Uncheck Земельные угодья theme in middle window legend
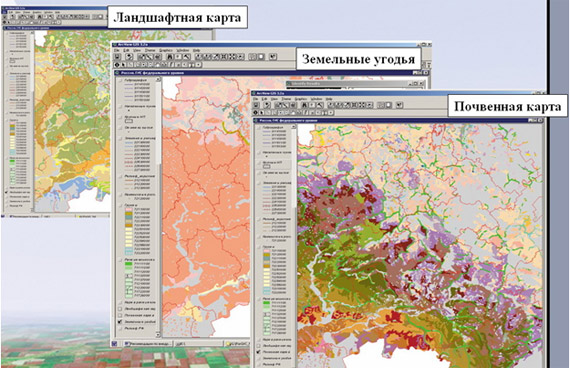Viewport: 570px width, 368px height. (120, 321)
